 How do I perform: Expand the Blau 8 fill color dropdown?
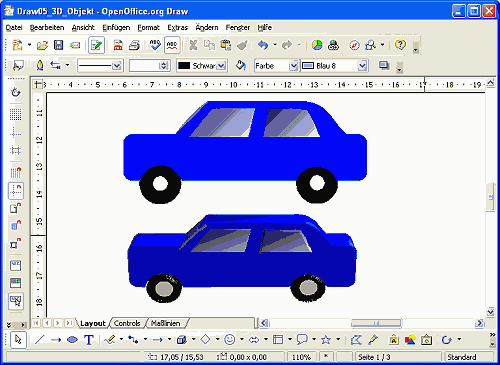362,66
